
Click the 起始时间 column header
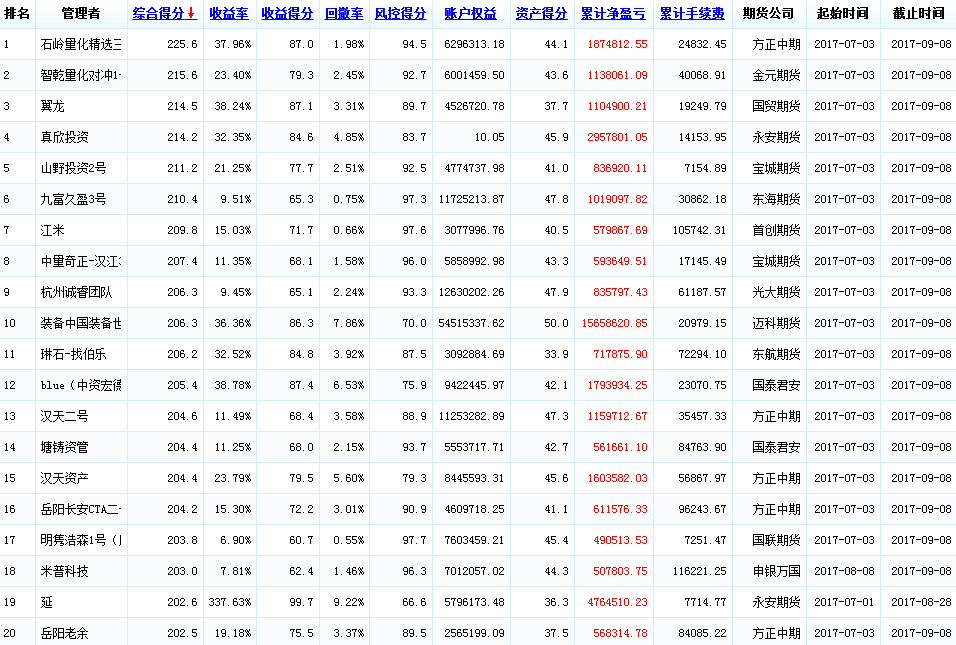coord(843,13)
